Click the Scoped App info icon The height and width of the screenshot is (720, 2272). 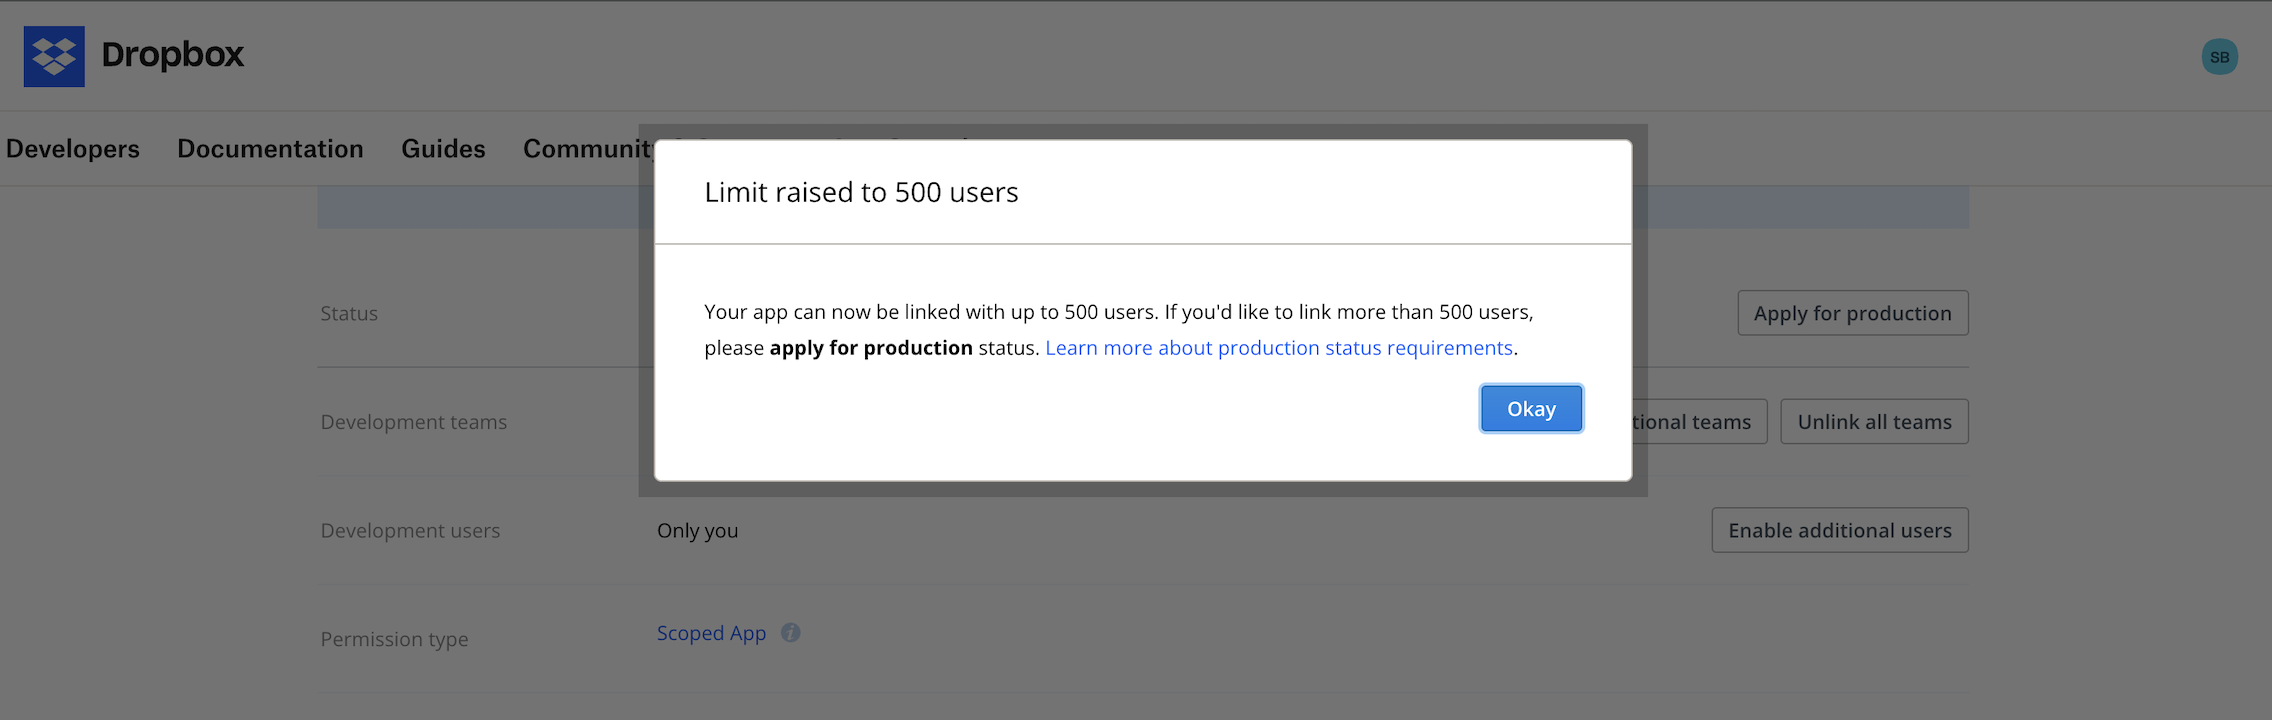coord(790,633)
